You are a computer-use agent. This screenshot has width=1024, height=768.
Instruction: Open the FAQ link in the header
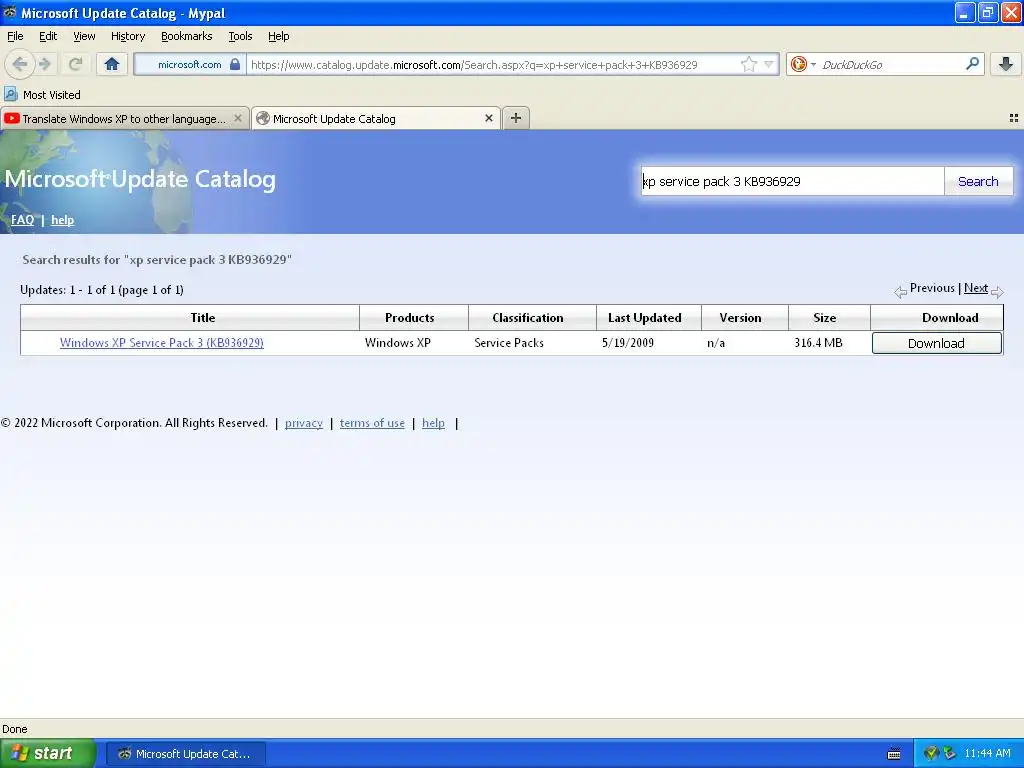pyautogui.click(x=22, y=219)
